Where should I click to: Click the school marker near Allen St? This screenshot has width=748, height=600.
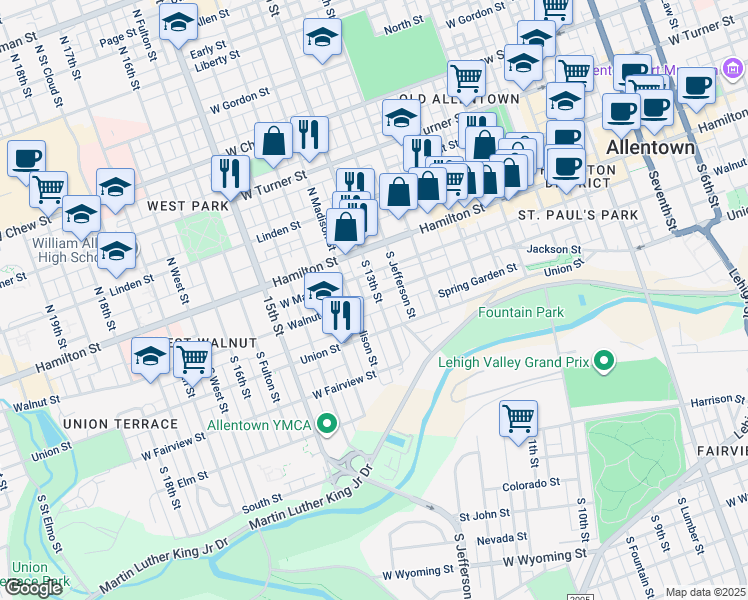click(x=179, y=23)
